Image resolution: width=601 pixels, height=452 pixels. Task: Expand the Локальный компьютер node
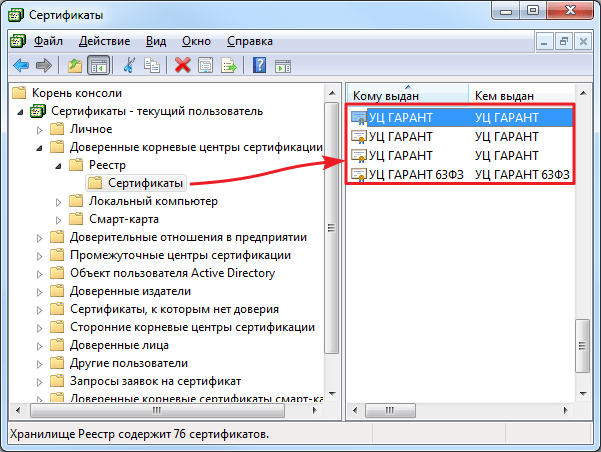coord(58,201)
